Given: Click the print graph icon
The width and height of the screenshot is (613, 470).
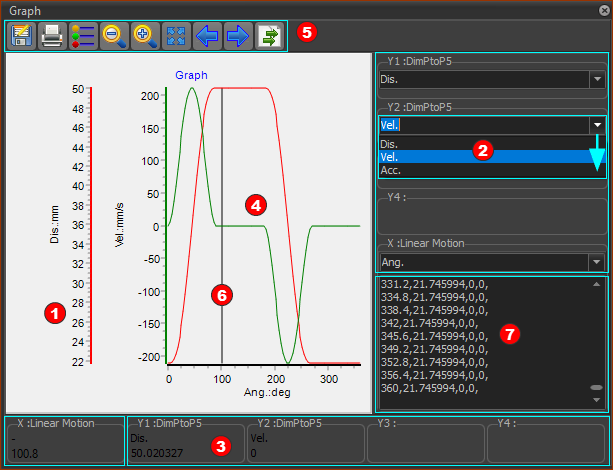Looking at the screenshot, I should point(52,36).
